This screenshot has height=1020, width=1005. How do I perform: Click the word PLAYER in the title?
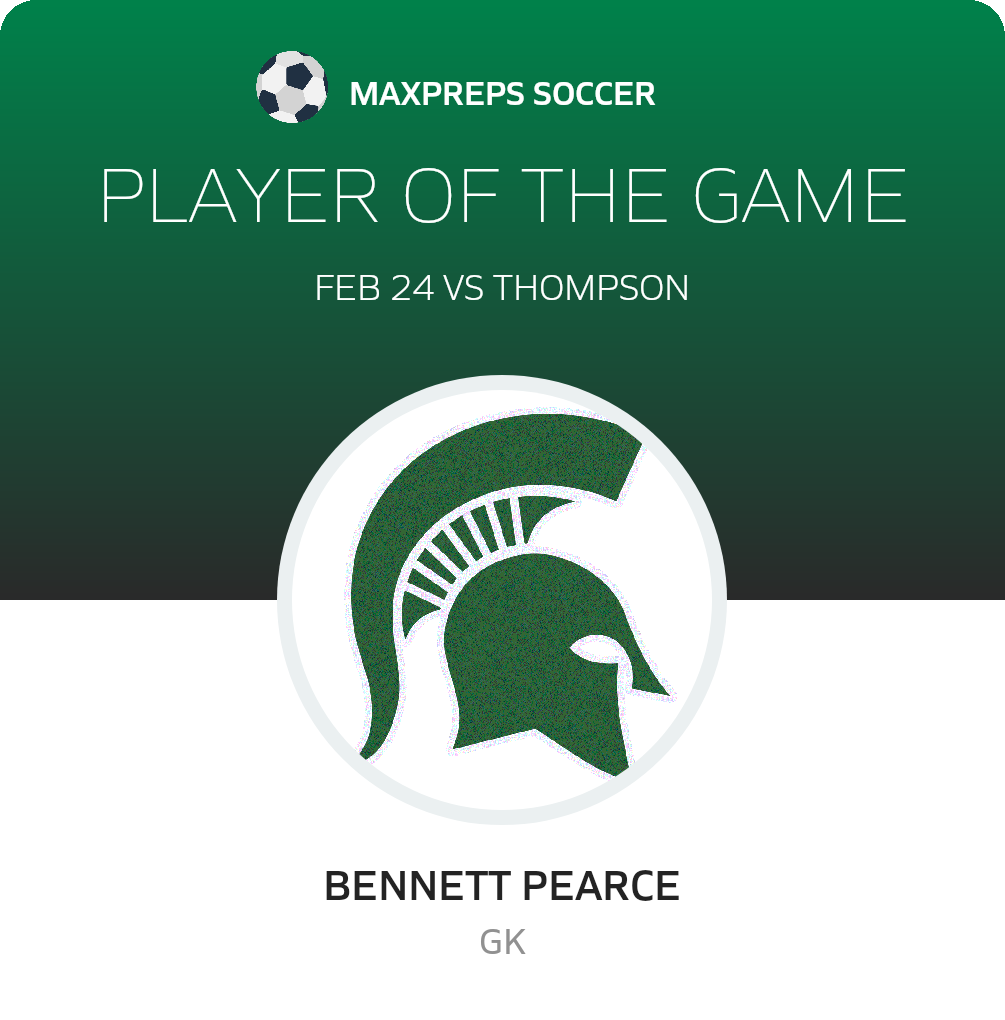pyautogui.click(x=239, y=195)
